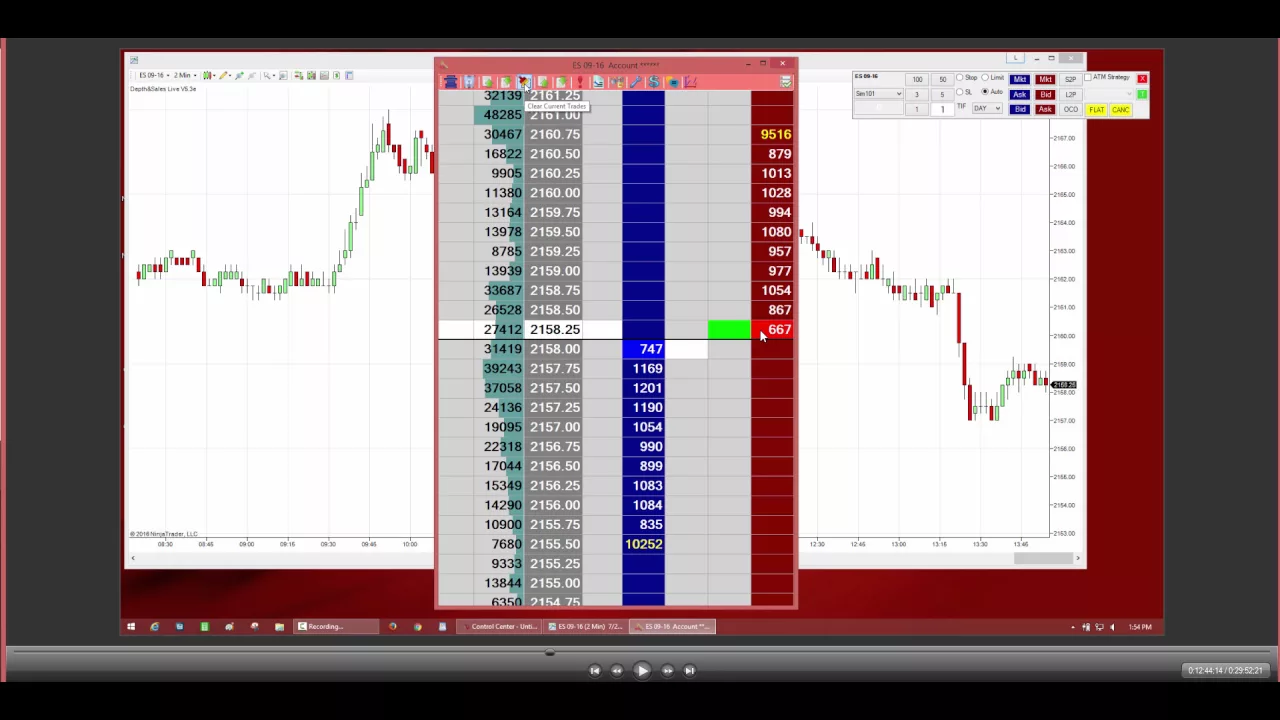Click the 50 quantity button

coord(943,79)
